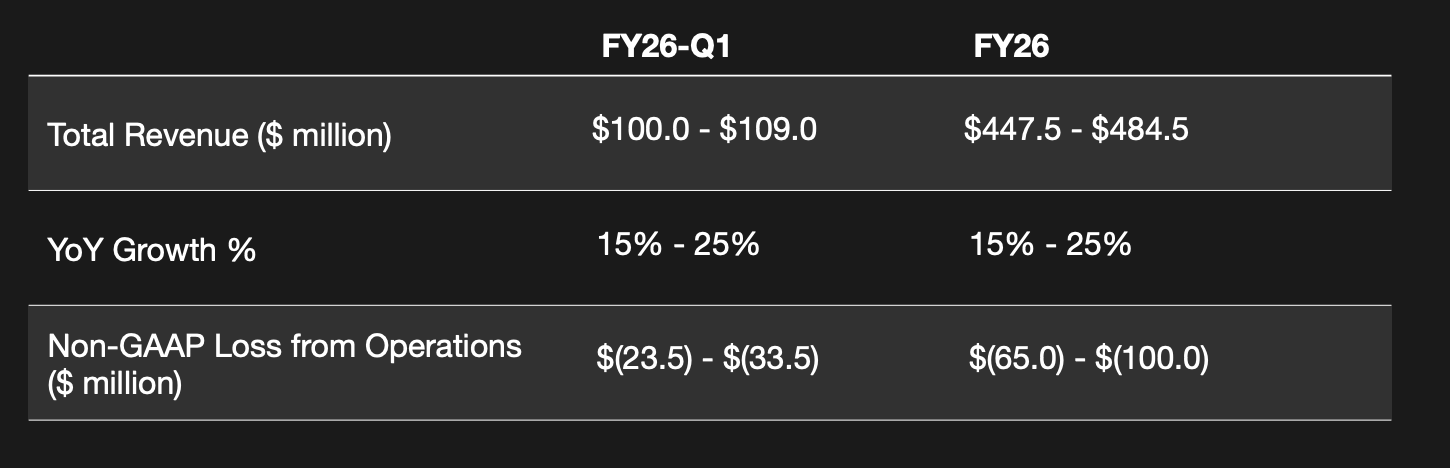This screenshot has height=468, width=1450.
Task: Click the $109.0 upper revenue bound
Action: 769,129
